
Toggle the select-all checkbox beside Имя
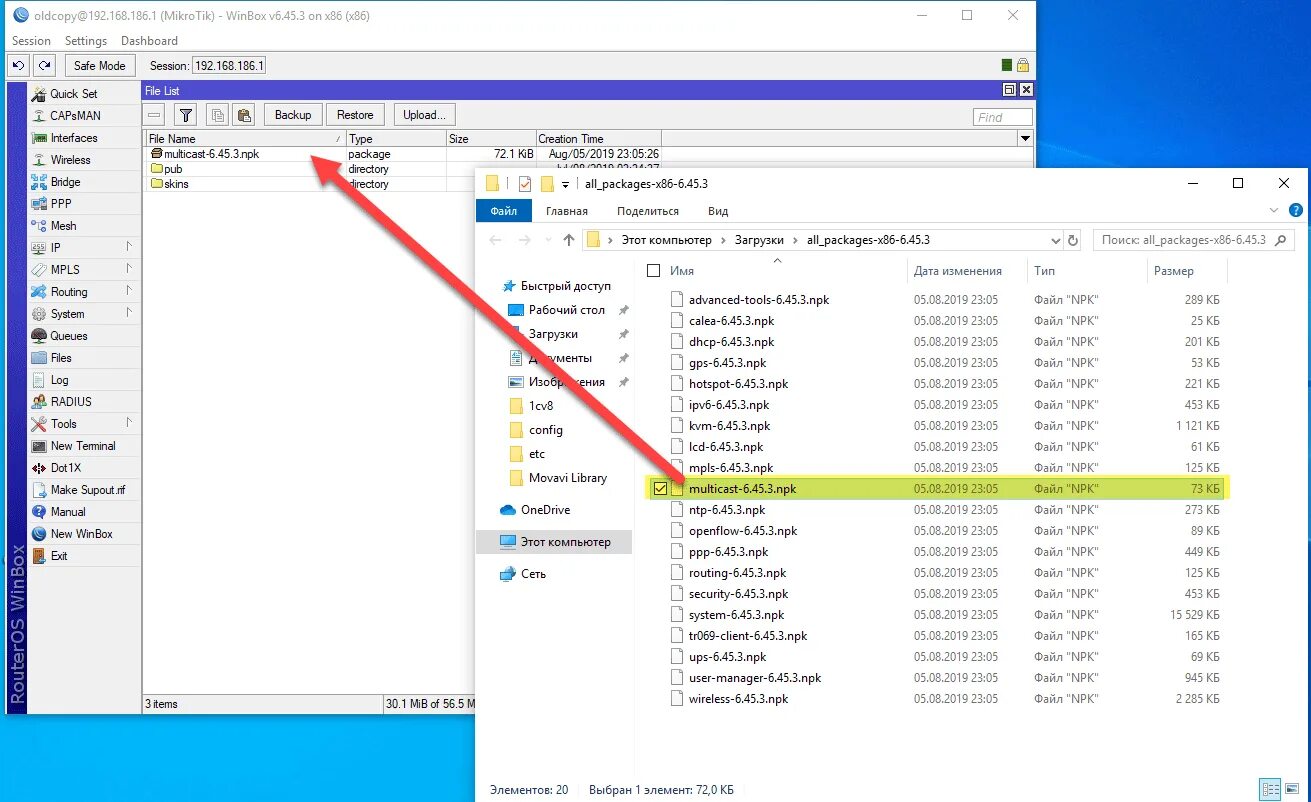pos(654,271)
